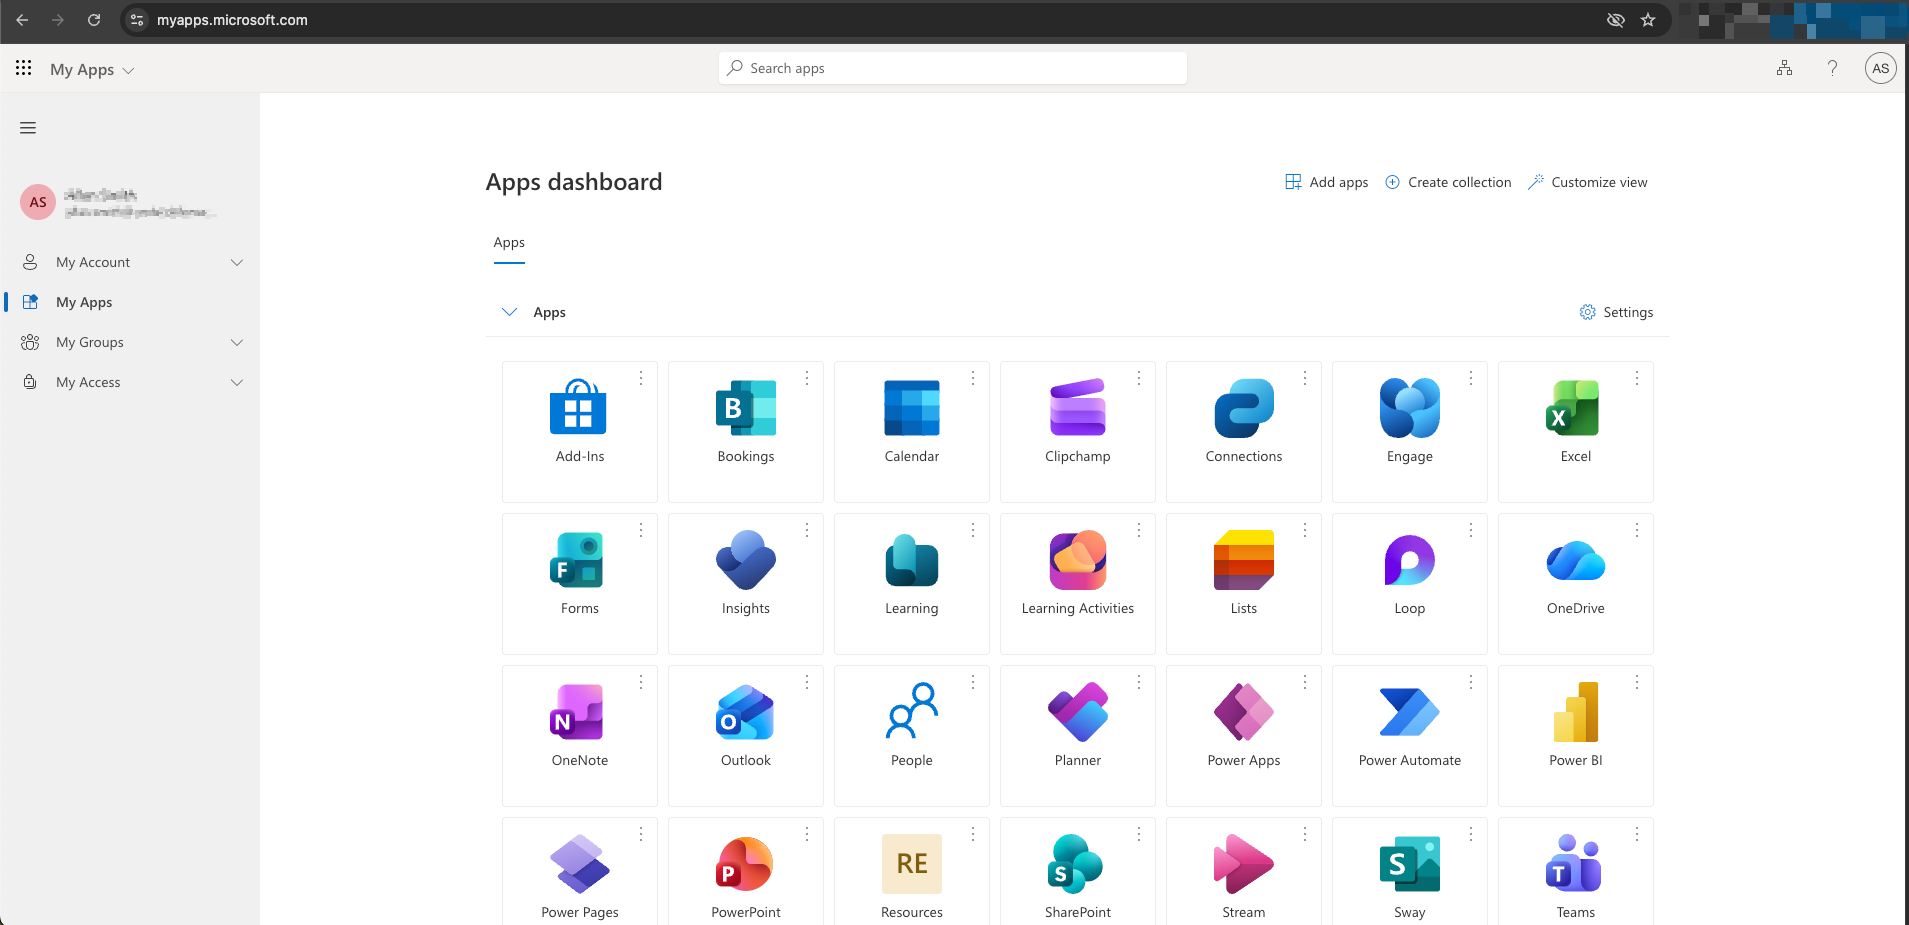Image resolution: width=1909 pixels, height=925 pixels.
Task: Open the Calendar app tile
Action: pos(911,431)
